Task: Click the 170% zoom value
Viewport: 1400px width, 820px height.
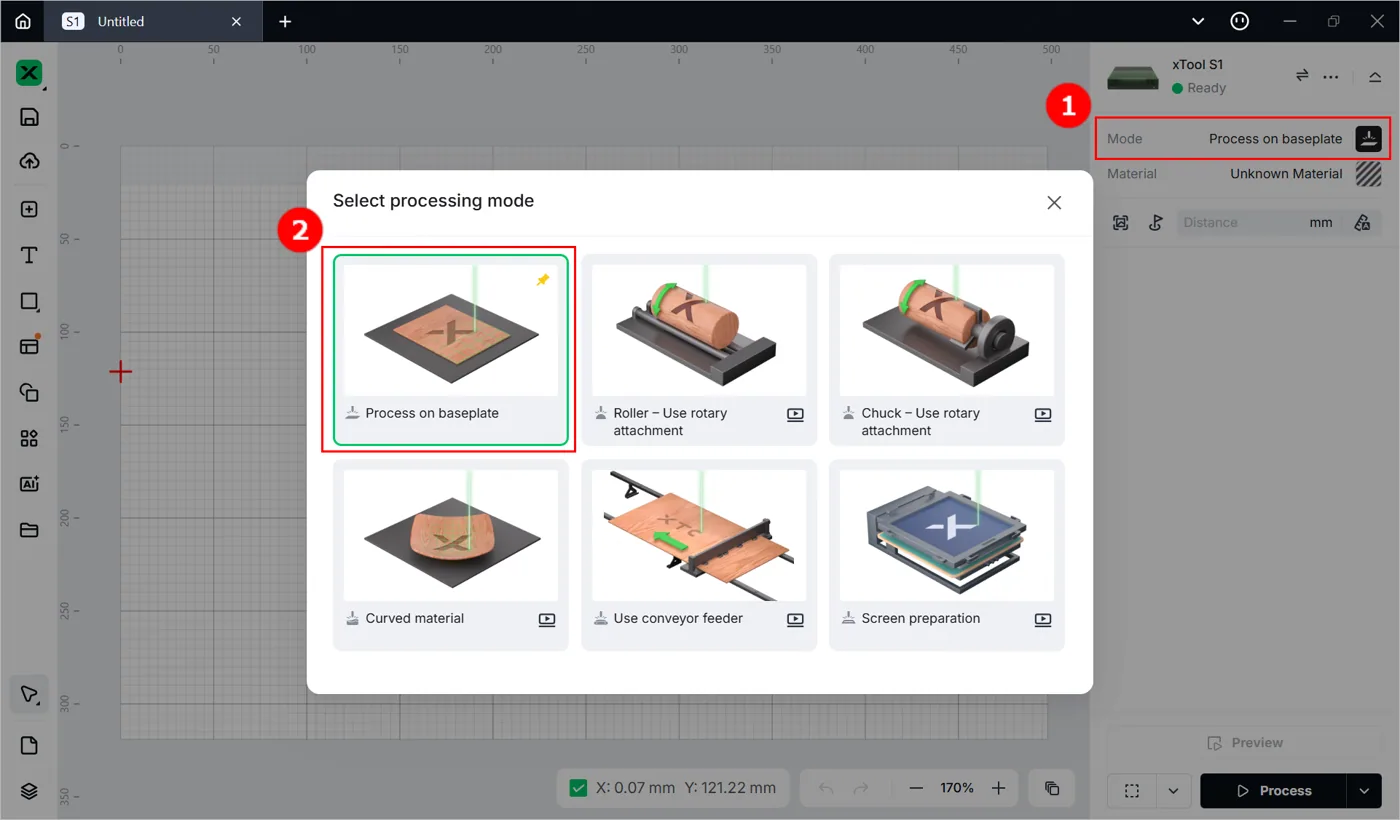Action: (957, 788)
